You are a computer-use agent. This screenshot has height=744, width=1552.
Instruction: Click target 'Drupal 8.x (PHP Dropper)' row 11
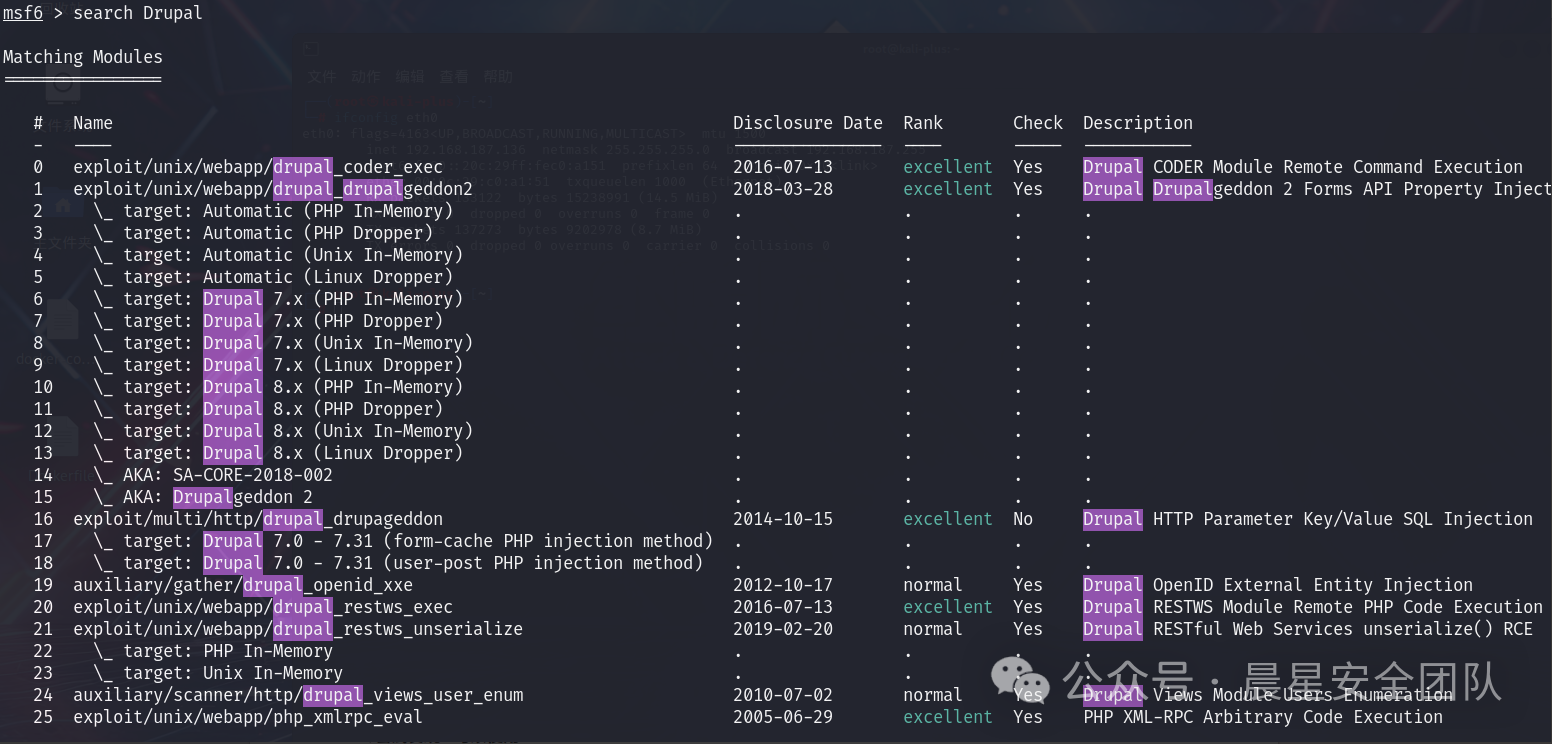(268, 409)
